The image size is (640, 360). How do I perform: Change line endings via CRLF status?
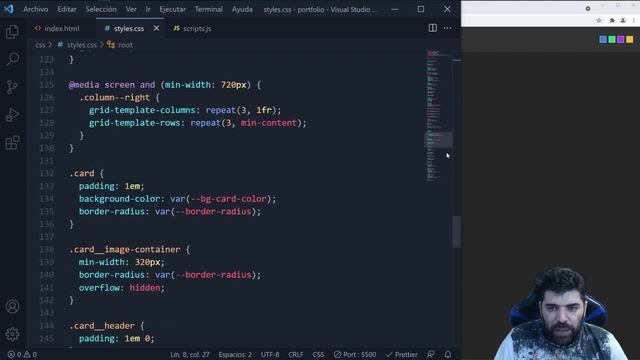296,354
